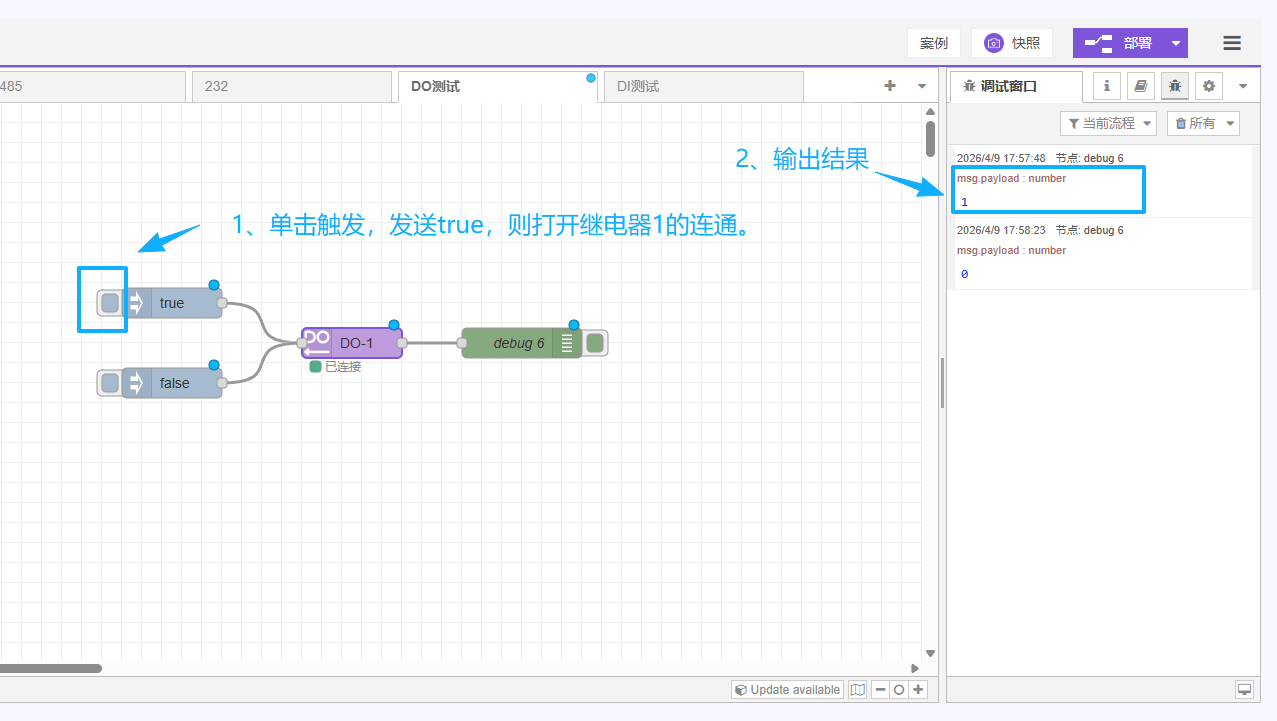
Task: Add a new flow tab with plus icon
Action: pos(889,86)
